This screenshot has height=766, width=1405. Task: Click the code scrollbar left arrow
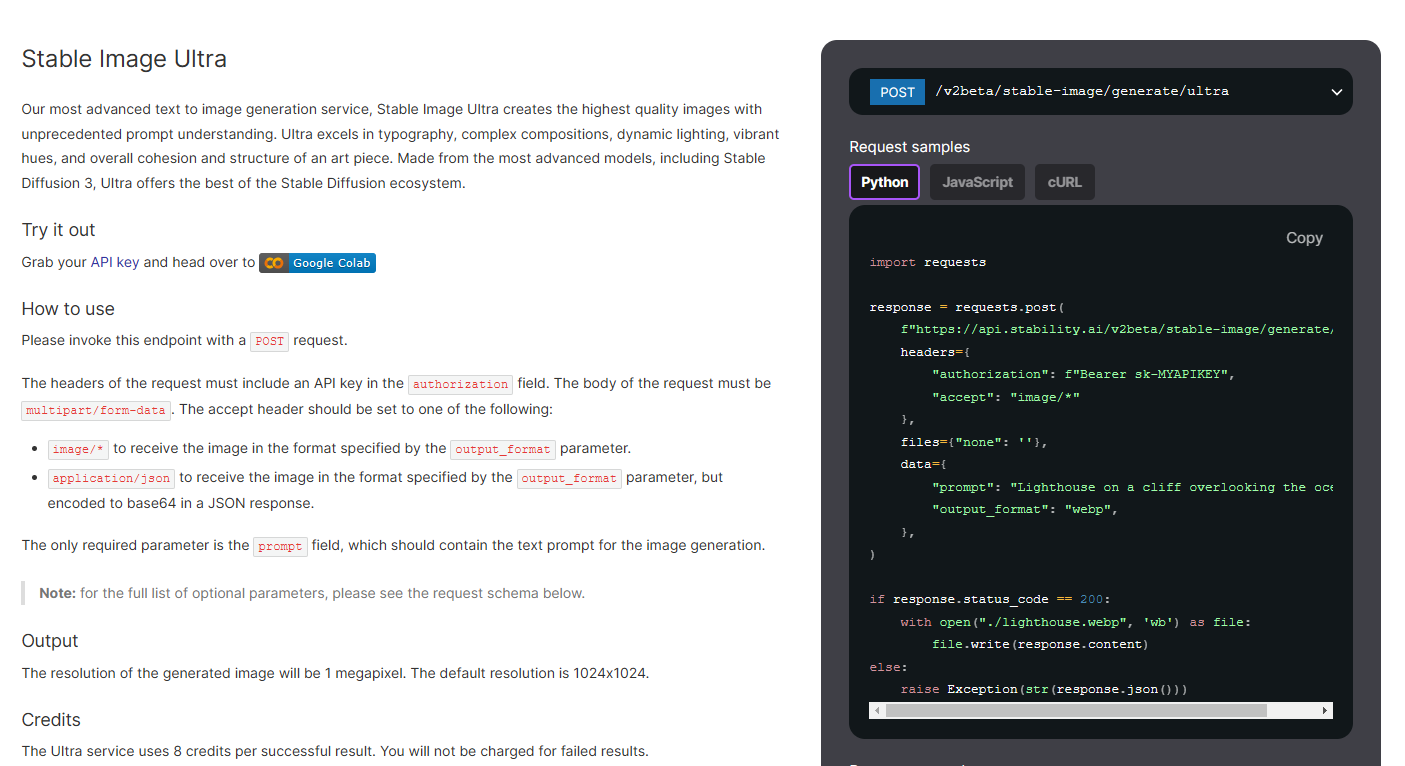pos(877,710)
